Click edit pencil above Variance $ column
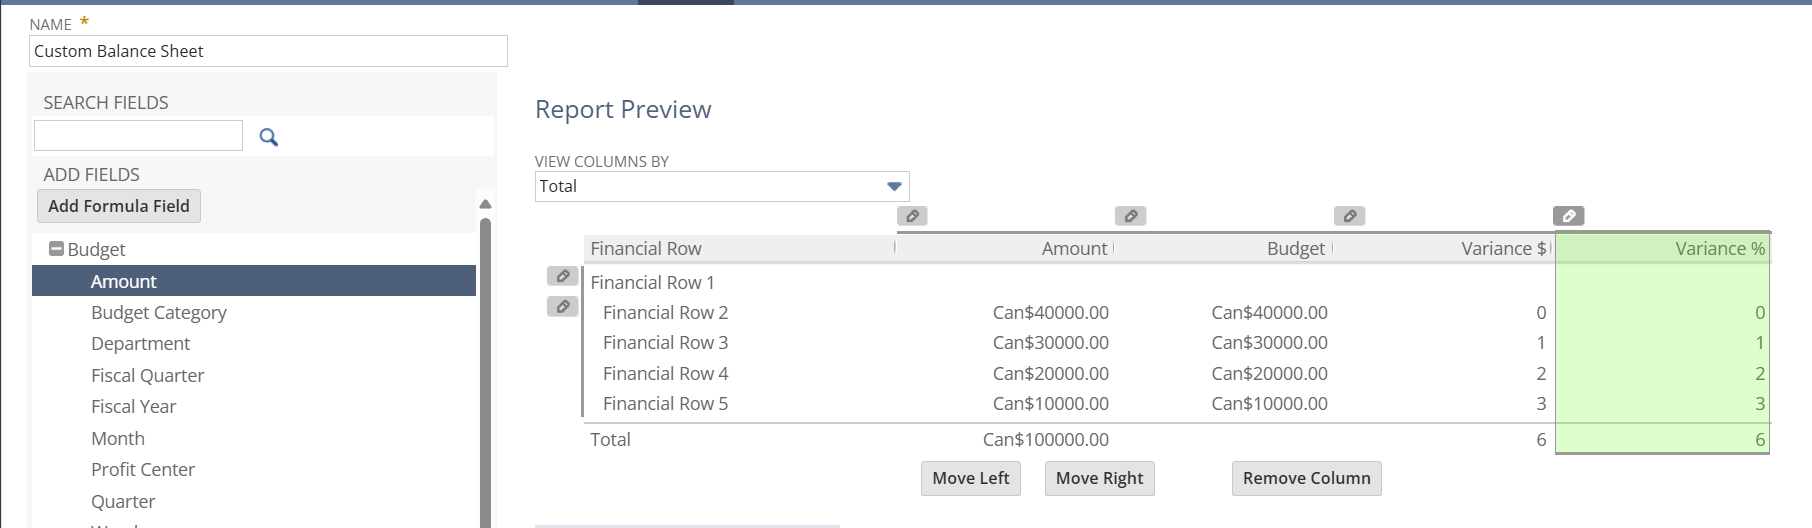 [1349, 216]
